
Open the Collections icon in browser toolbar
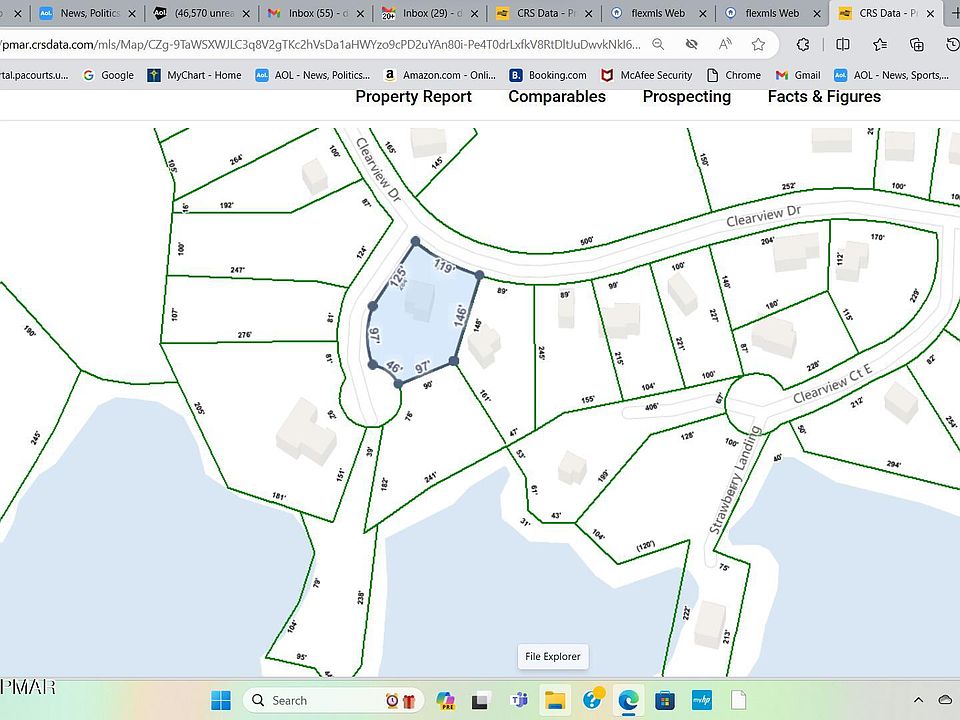click(917, 44)
